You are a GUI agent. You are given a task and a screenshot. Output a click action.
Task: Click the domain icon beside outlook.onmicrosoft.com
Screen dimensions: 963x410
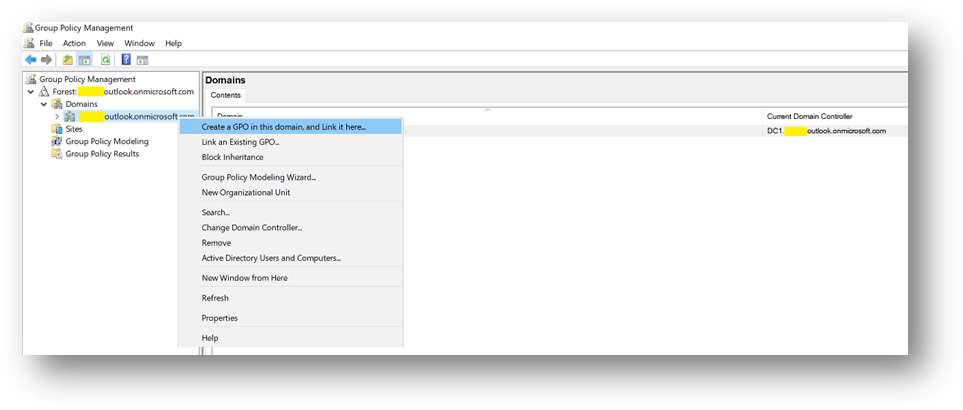pyautogui.click(x=69, y=116)
